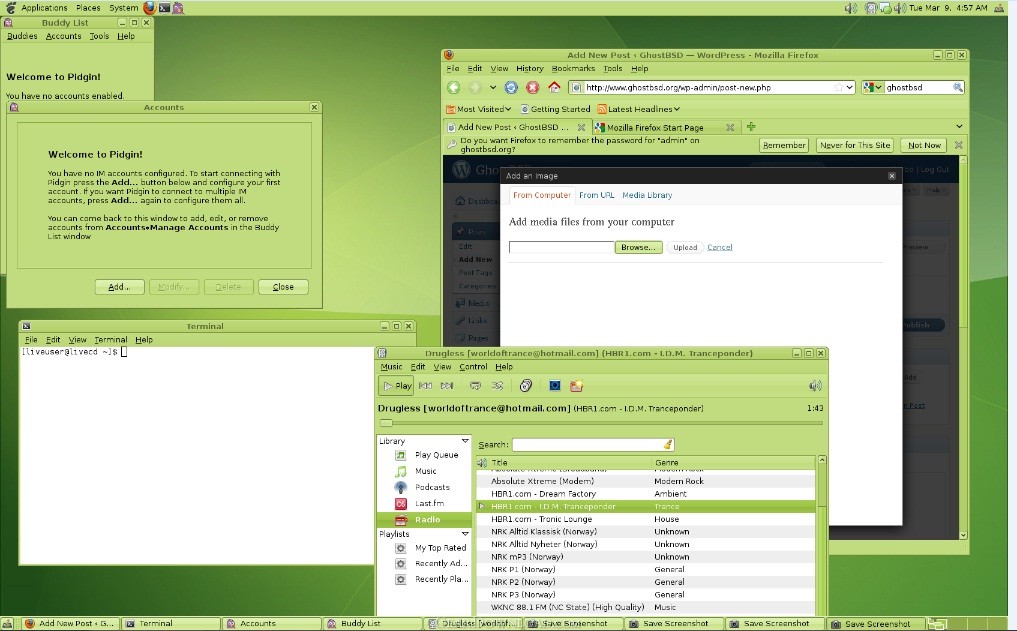This screenshot has height=631, width=1017.
Task: Click Firefox back arrow button
Action: tap(453, 87)
